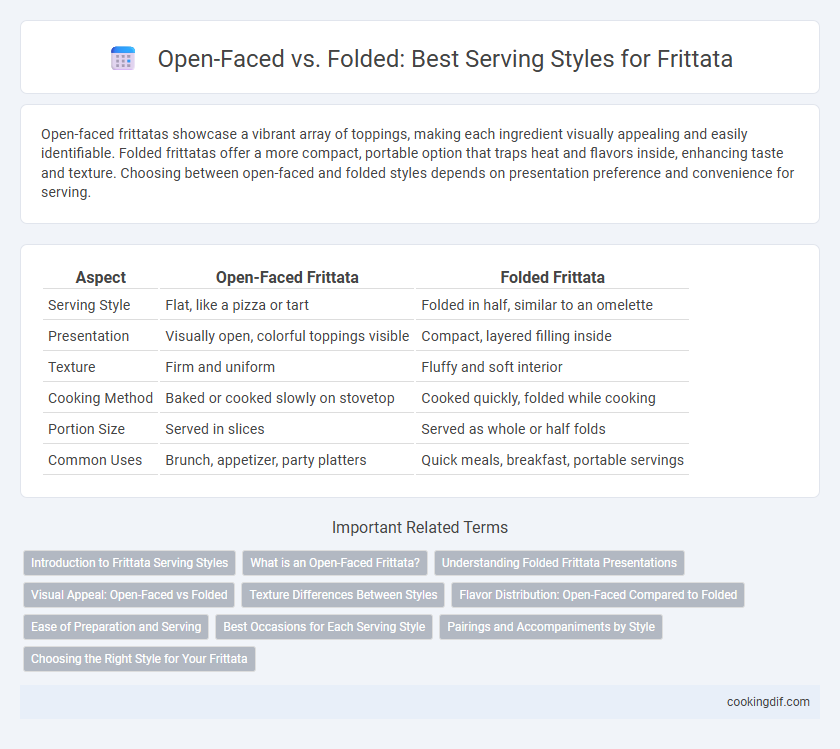Click the 'Open-Faced Frittata' column header
The image size is (840, 749).
click(287, 277)
